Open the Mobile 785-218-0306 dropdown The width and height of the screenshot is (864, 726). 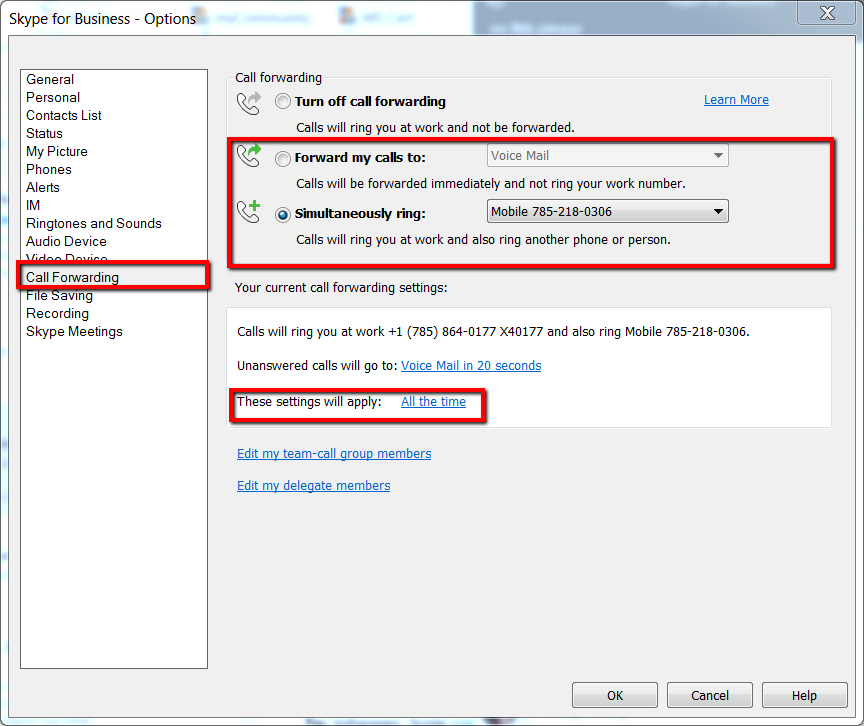tap(608, 212)
